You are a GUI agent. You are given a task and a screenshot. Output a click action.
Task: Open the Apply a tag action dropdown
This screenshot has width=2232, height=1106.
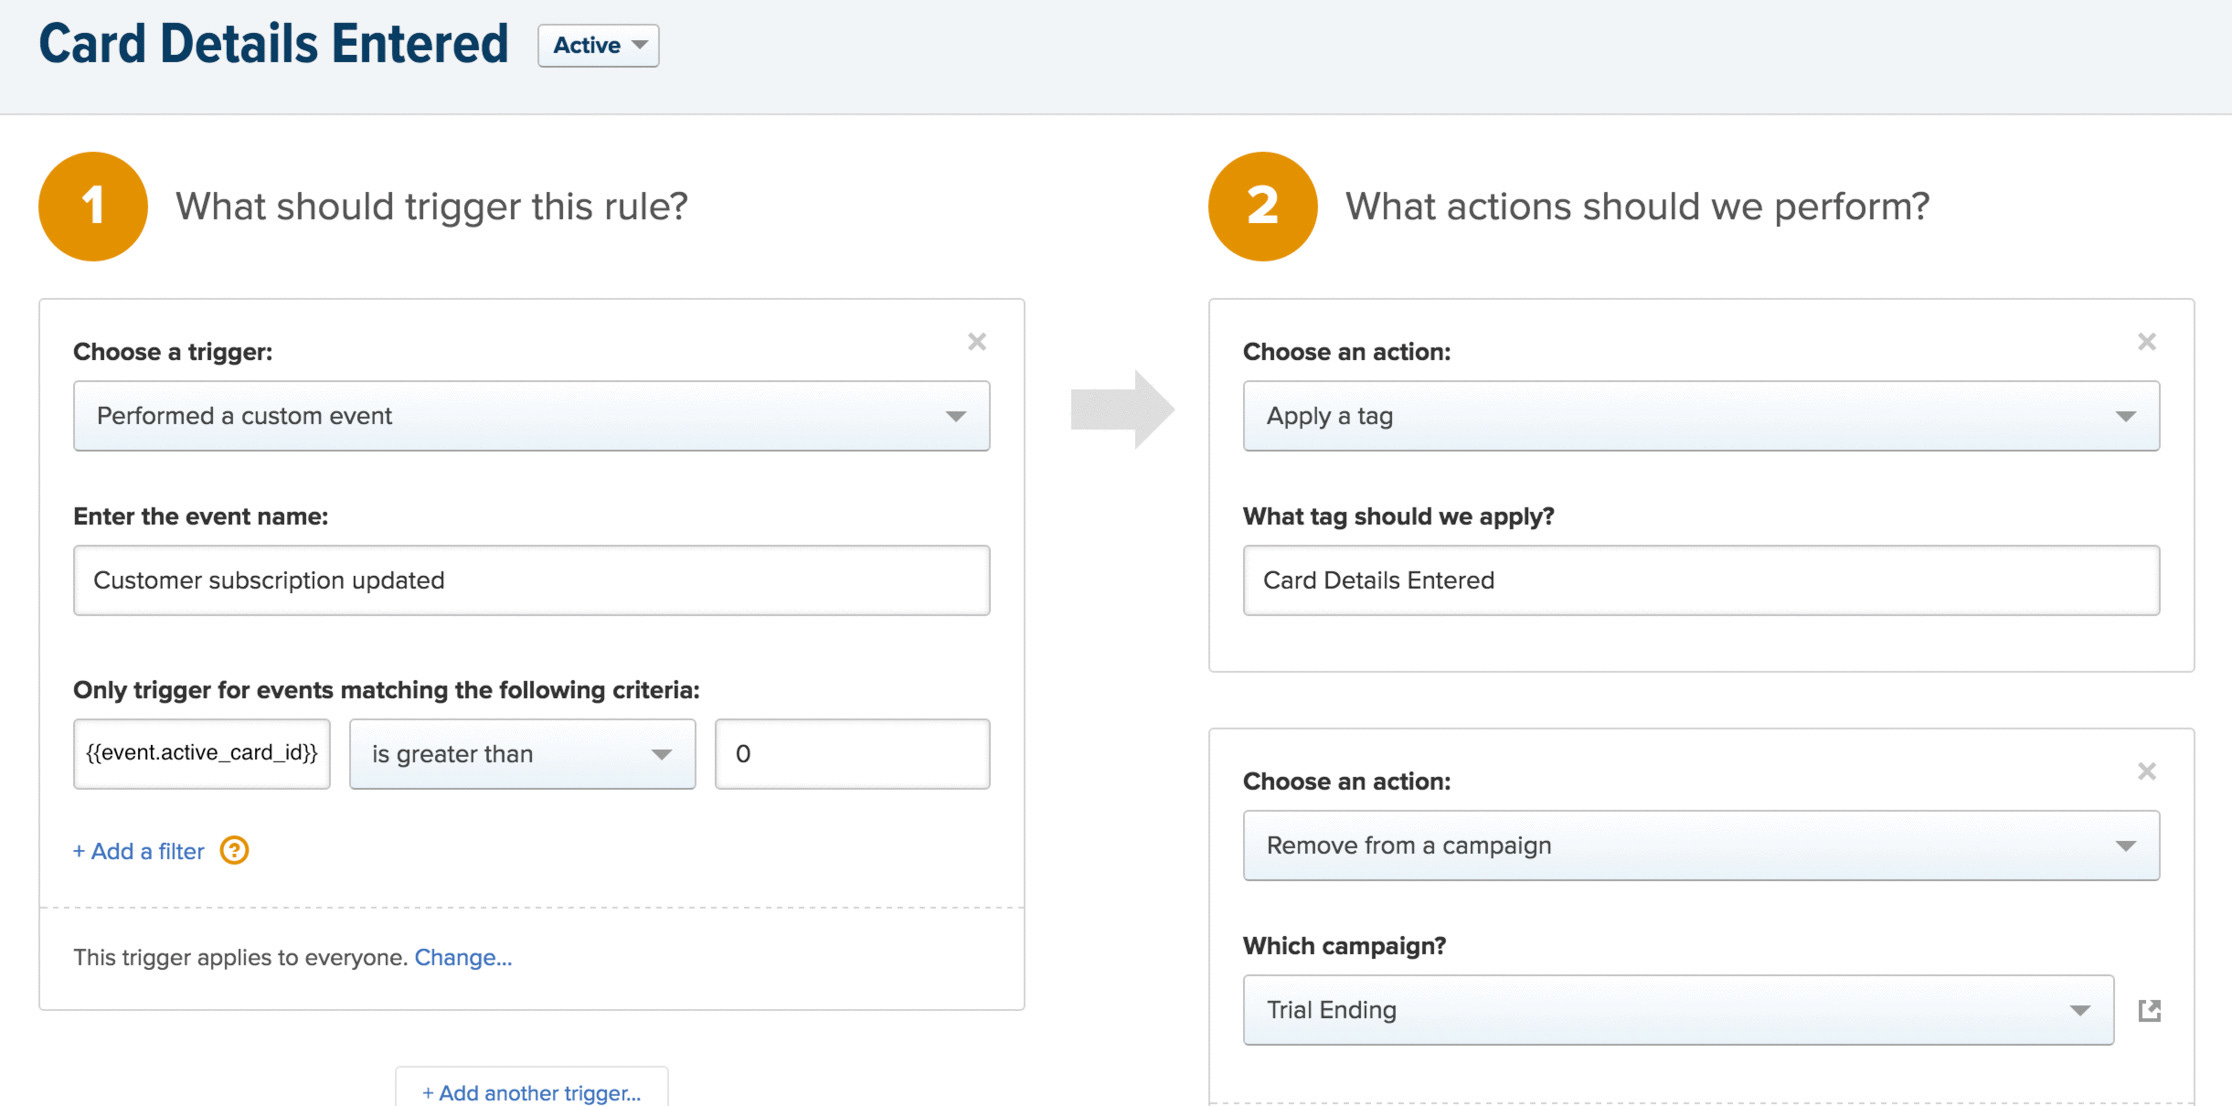pos(1701,416)
